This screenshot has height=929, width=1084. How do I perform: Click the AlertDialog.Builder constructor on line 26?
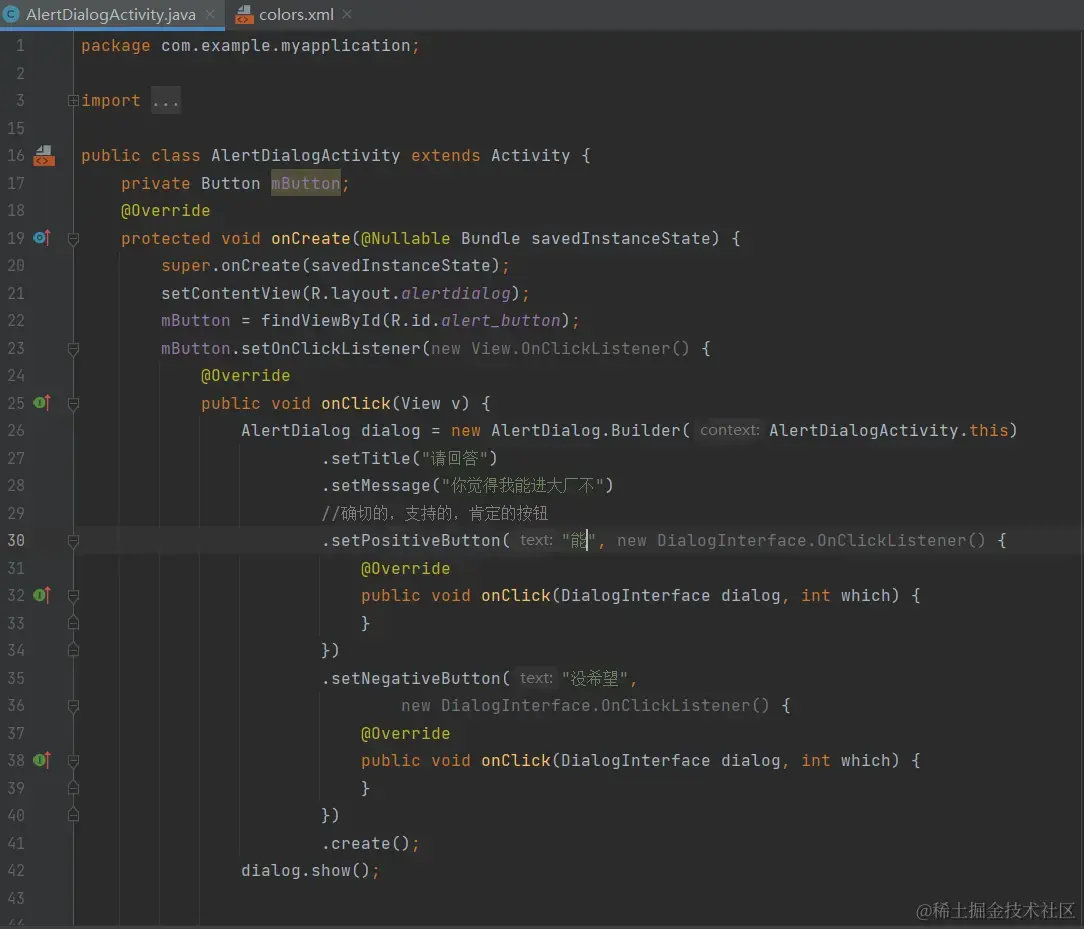pyautogui.click(x=586, y=431)
